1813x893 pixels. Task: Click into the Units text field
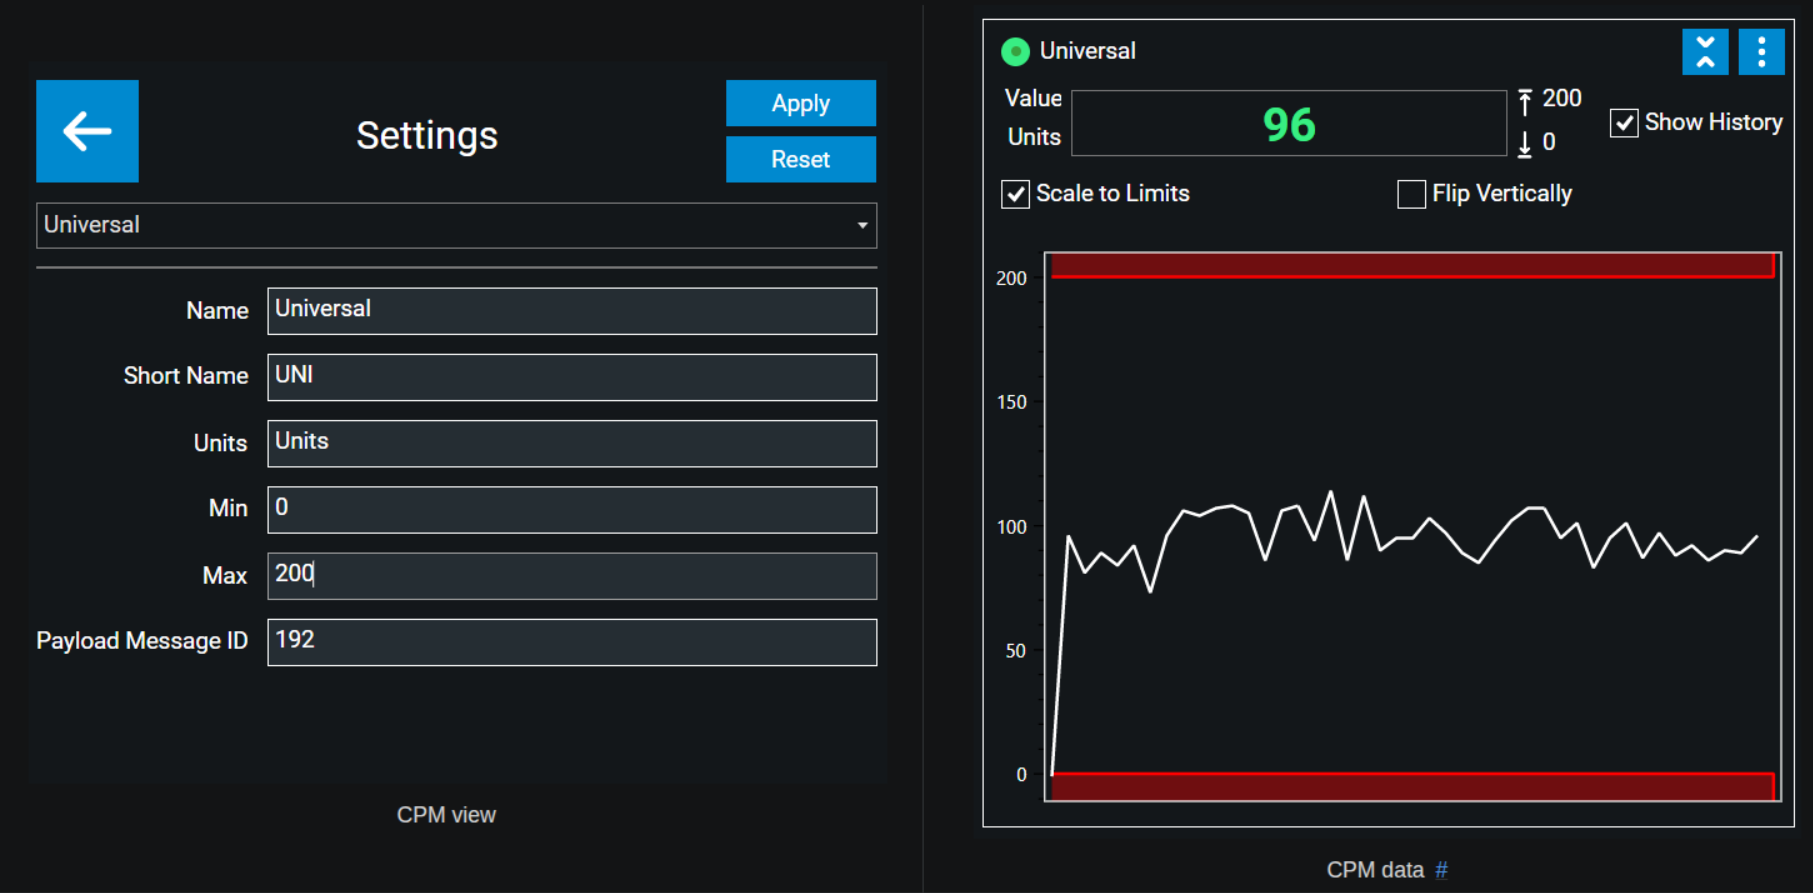click(x=572, y=444)
